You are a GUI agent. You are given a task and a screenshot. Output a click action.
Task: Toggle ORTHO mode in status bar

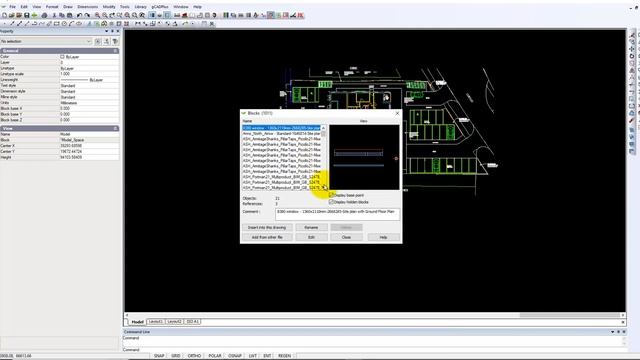tap(194, 356)
